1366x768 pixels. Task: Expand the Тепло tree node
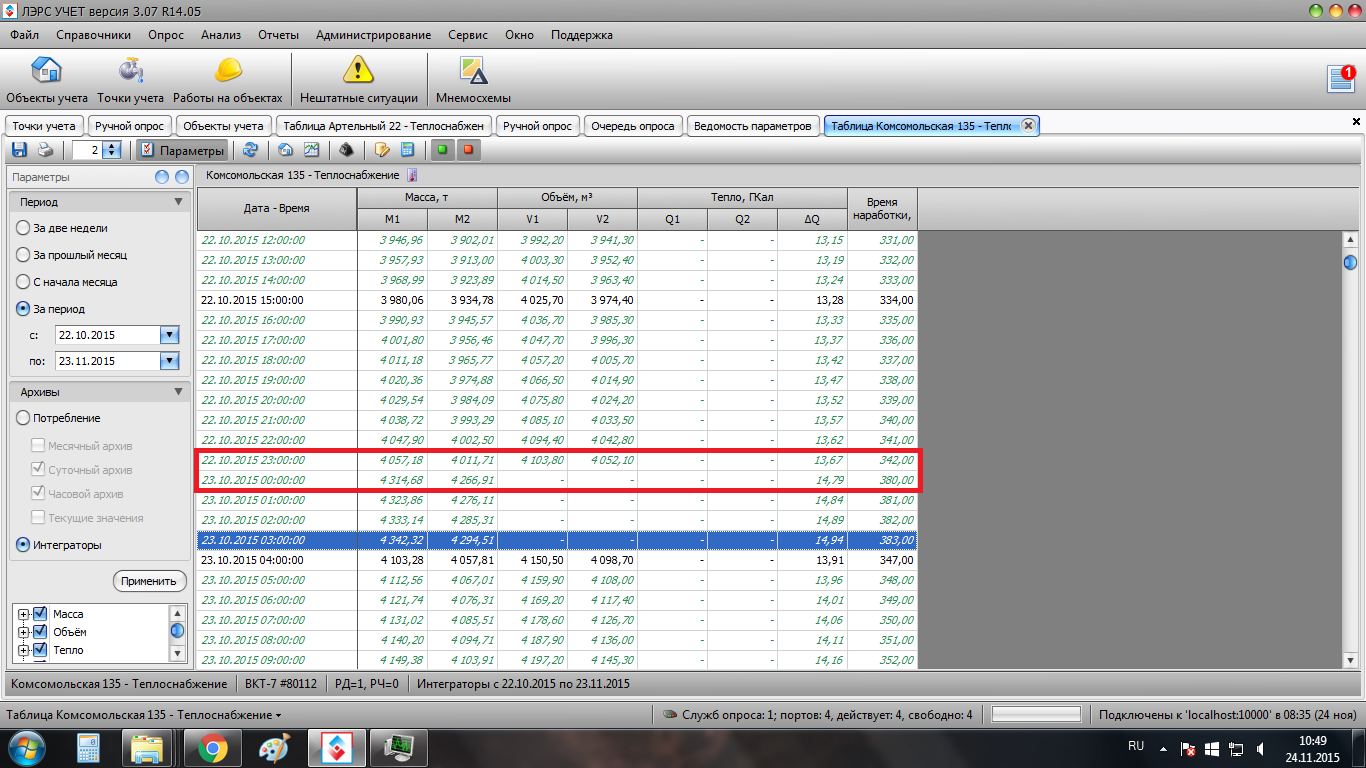pyautogui.click(x=23, y=650)
